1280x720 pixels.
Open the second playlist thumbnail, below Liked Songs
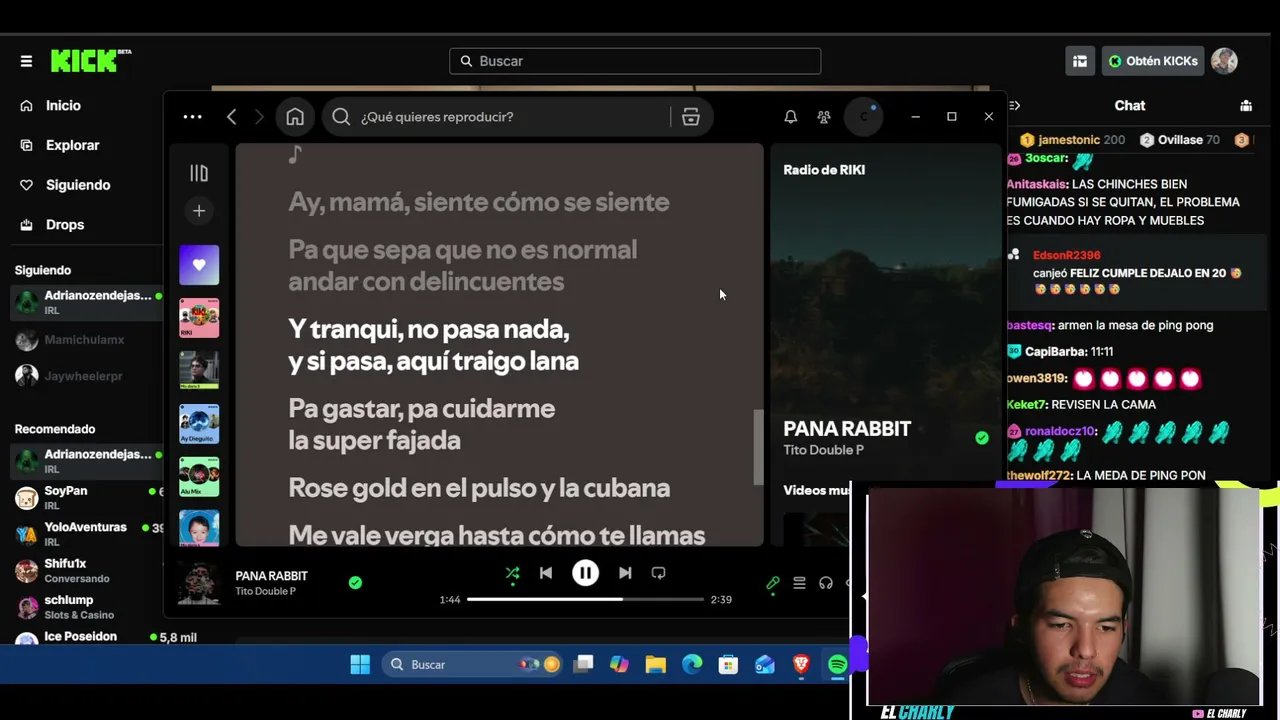[199, 318]
